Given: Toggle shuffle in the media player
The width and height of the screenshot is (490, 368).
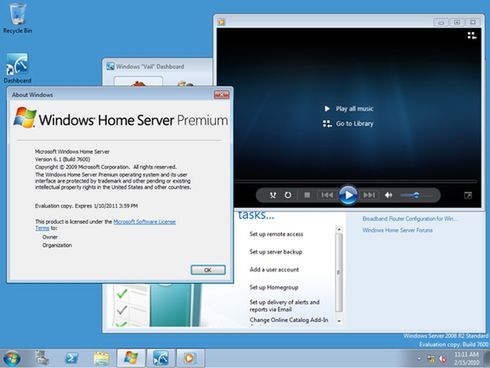Looking at the screenshot, I should (273, 195).
